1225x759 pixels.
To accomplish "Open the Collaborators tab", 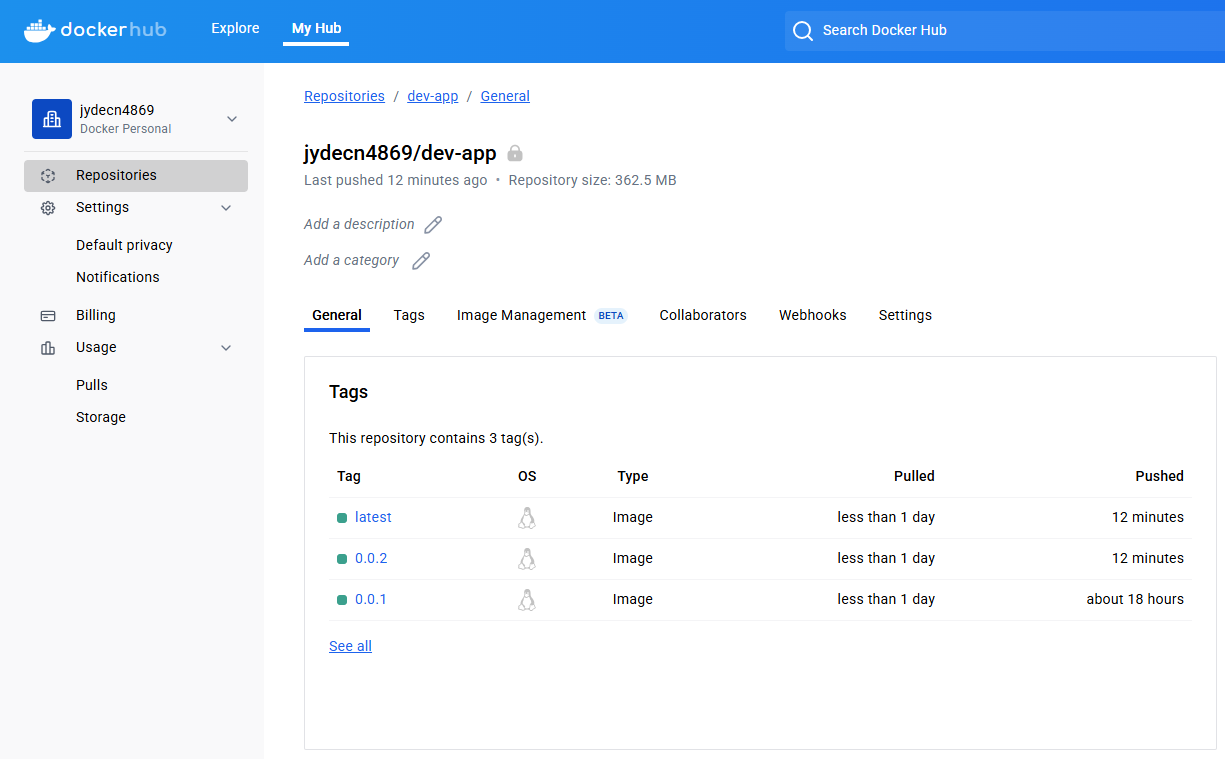I will (x=703, y=315).
